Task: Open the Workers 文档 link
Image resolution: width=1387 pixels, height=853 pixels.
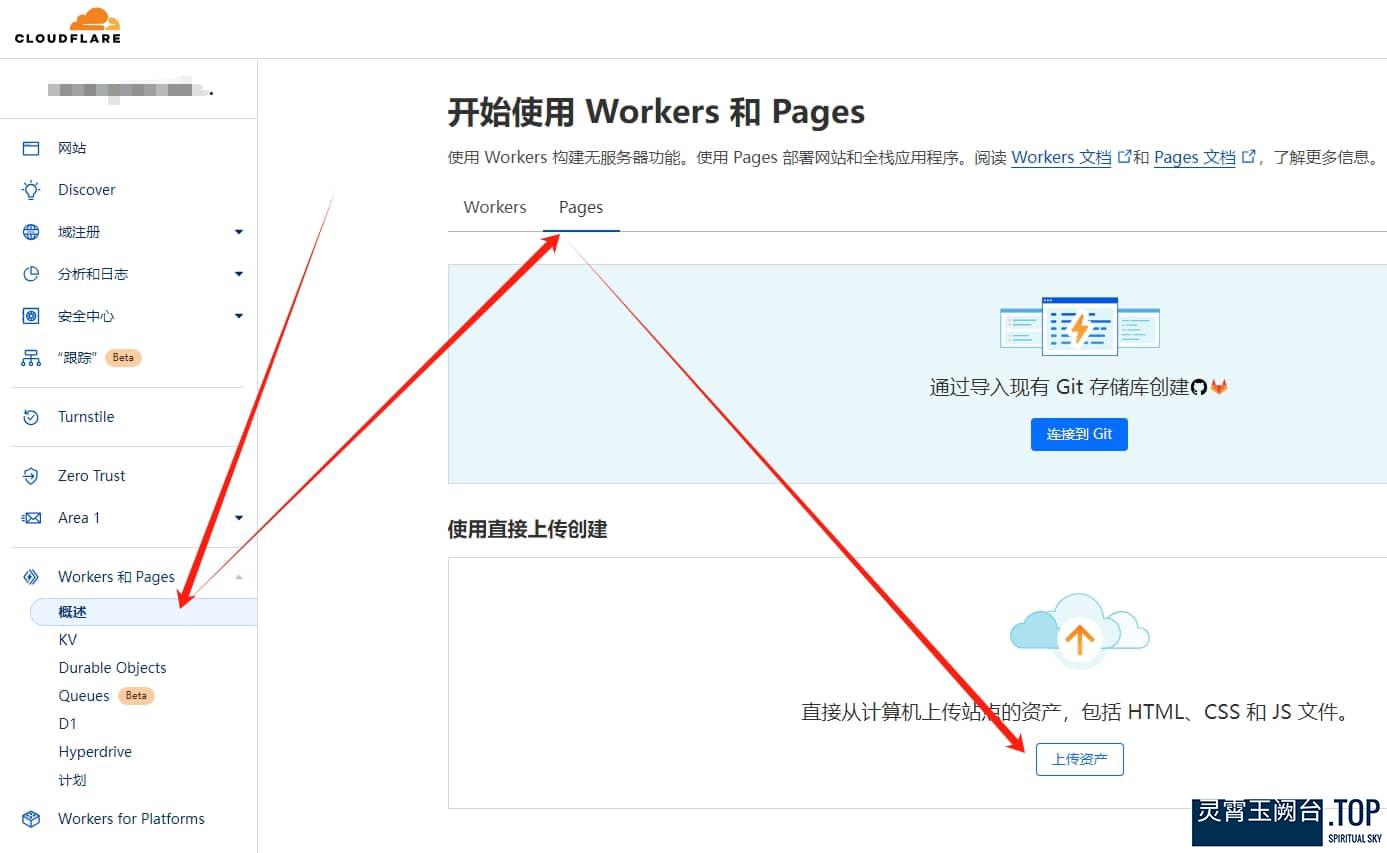Action: point(1061,157)
